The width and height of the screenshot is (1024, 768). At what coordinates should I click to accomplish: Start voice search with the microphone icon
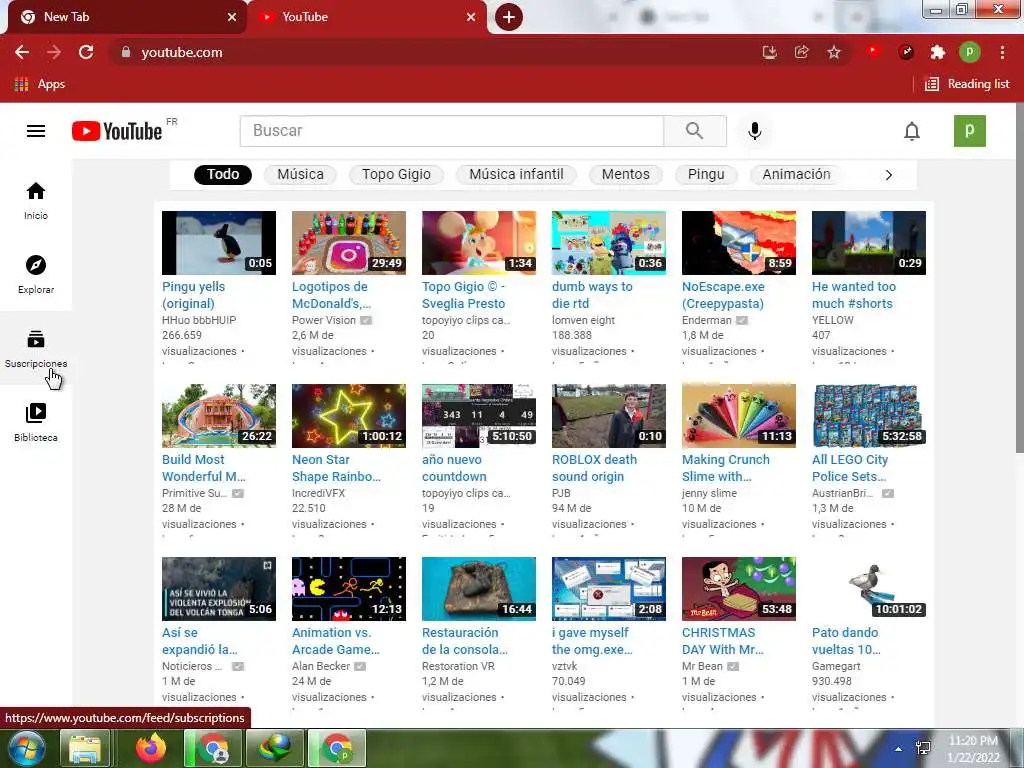pos(754,131)
